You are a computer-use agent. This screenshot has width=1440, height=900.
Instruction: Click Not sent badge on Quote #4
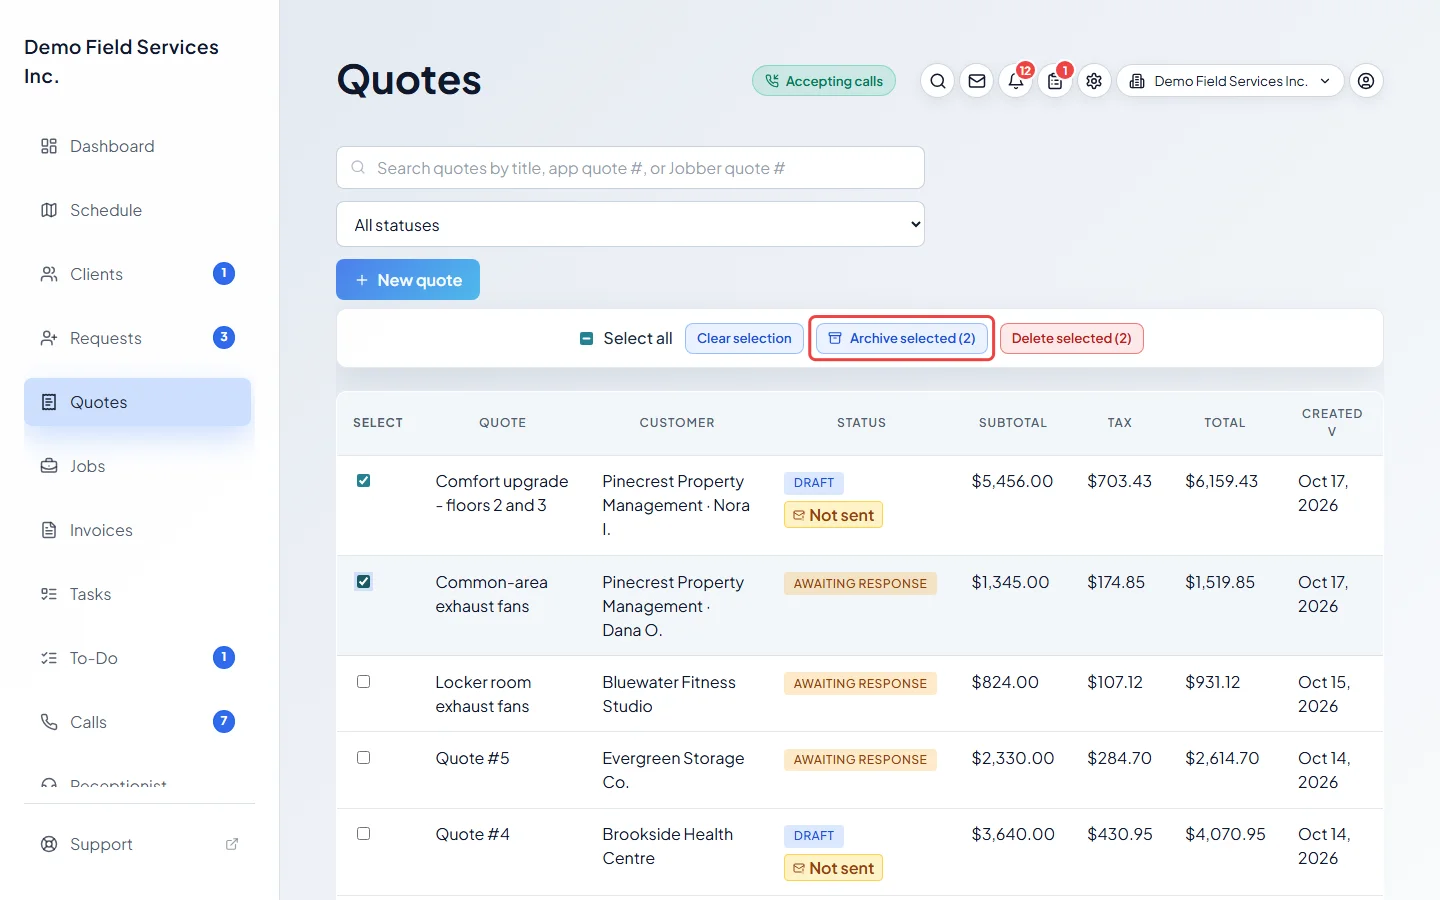[833, 868]
